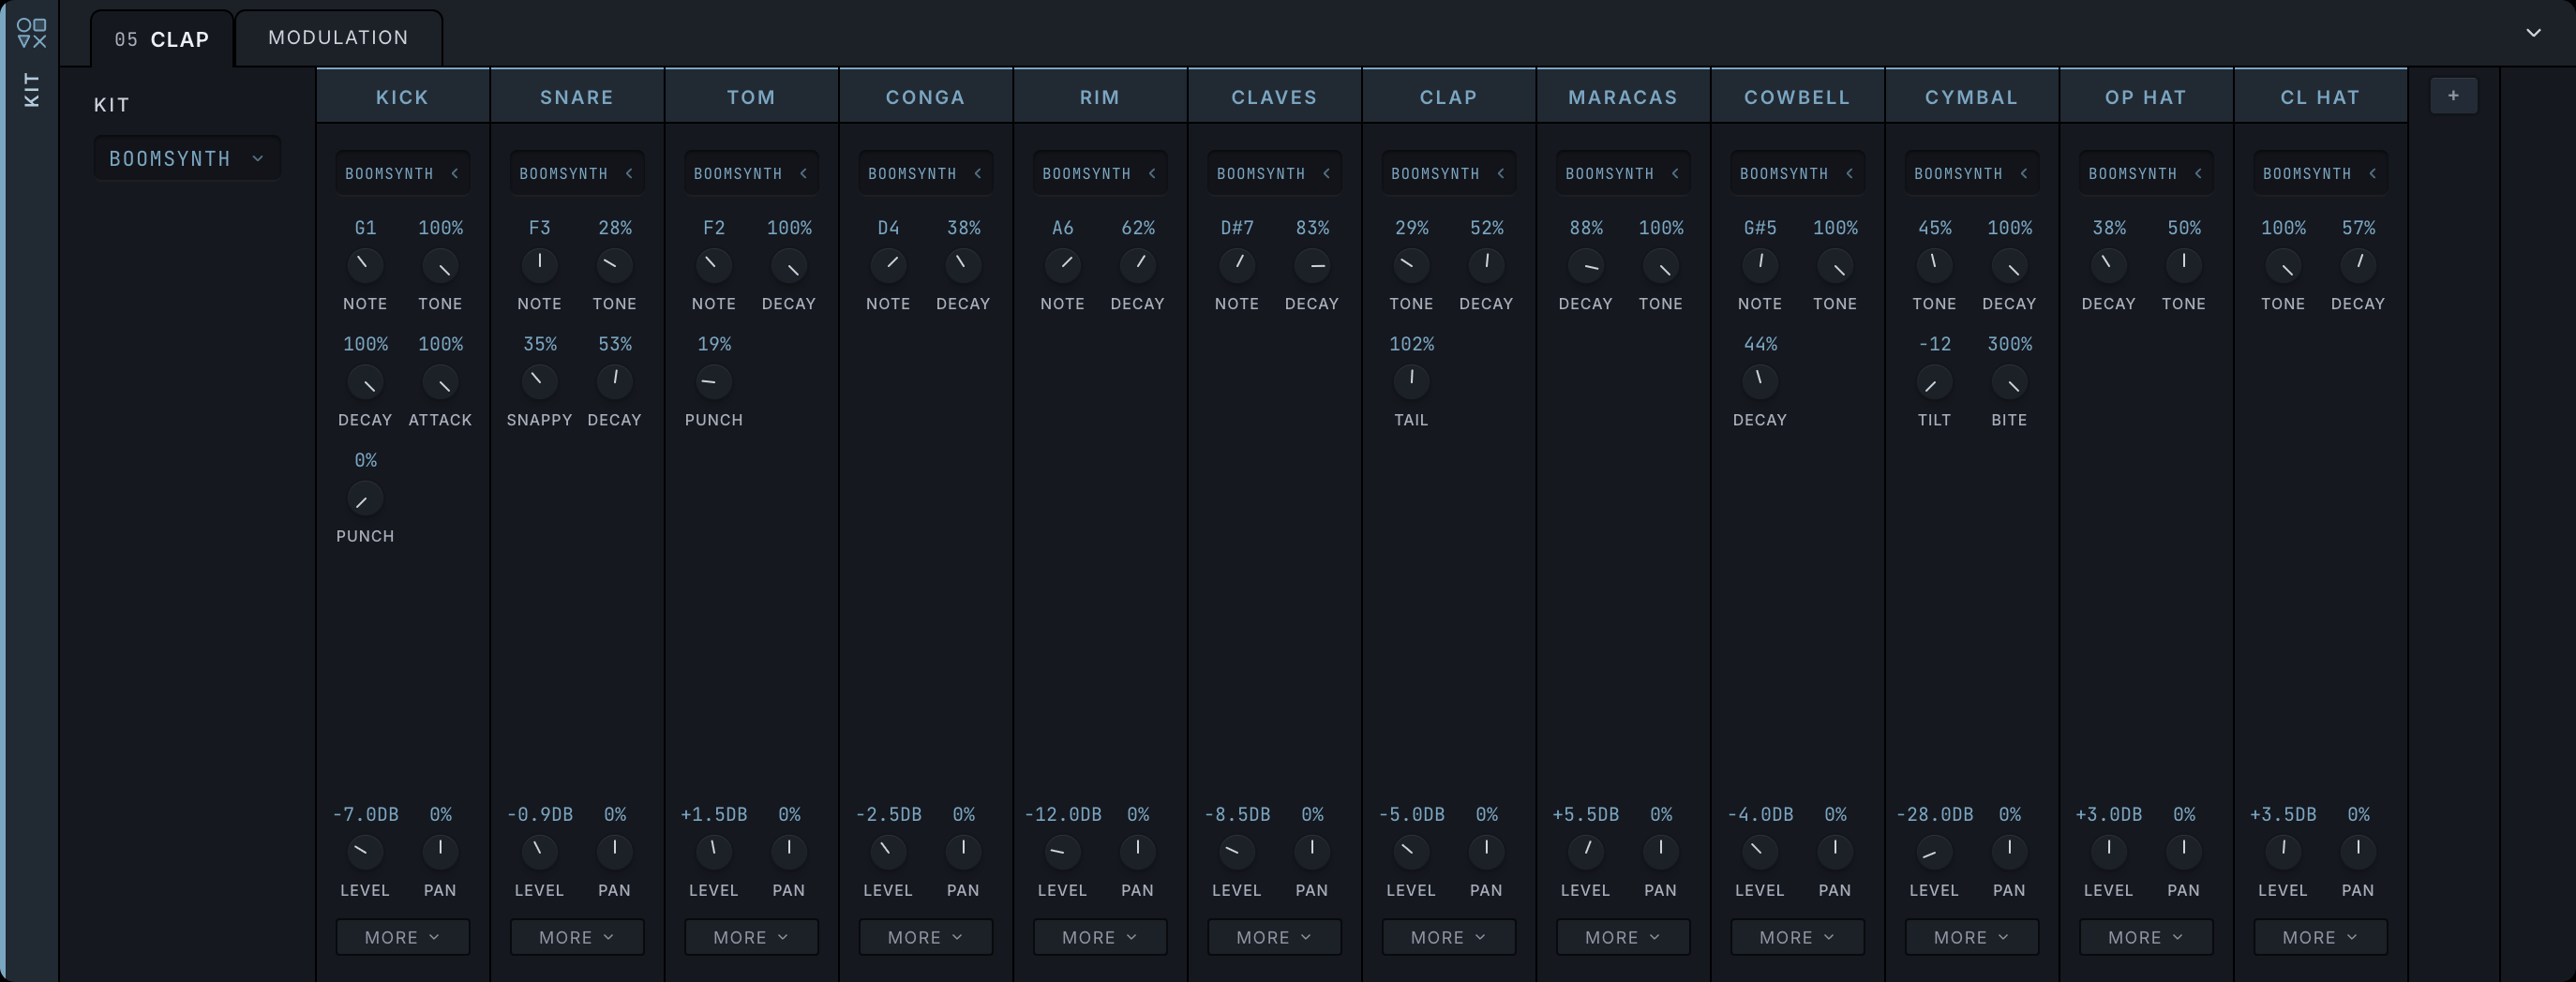This screenshot has width=2576, height=982.
Task: Click the KICK PUNCH knob at 0%
Action: click(x=365, y=498)
